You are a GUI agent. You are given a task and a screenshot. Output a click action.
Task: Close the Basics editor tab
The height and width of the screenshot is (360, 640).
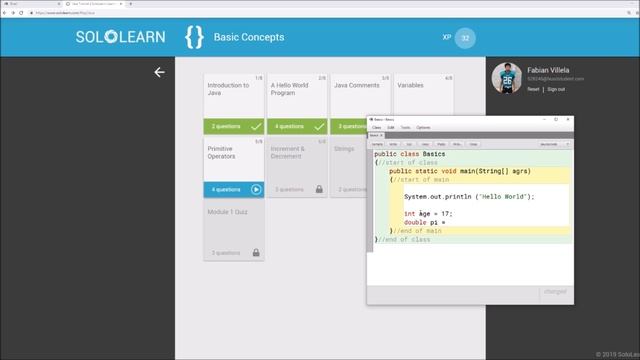[382, 136]
